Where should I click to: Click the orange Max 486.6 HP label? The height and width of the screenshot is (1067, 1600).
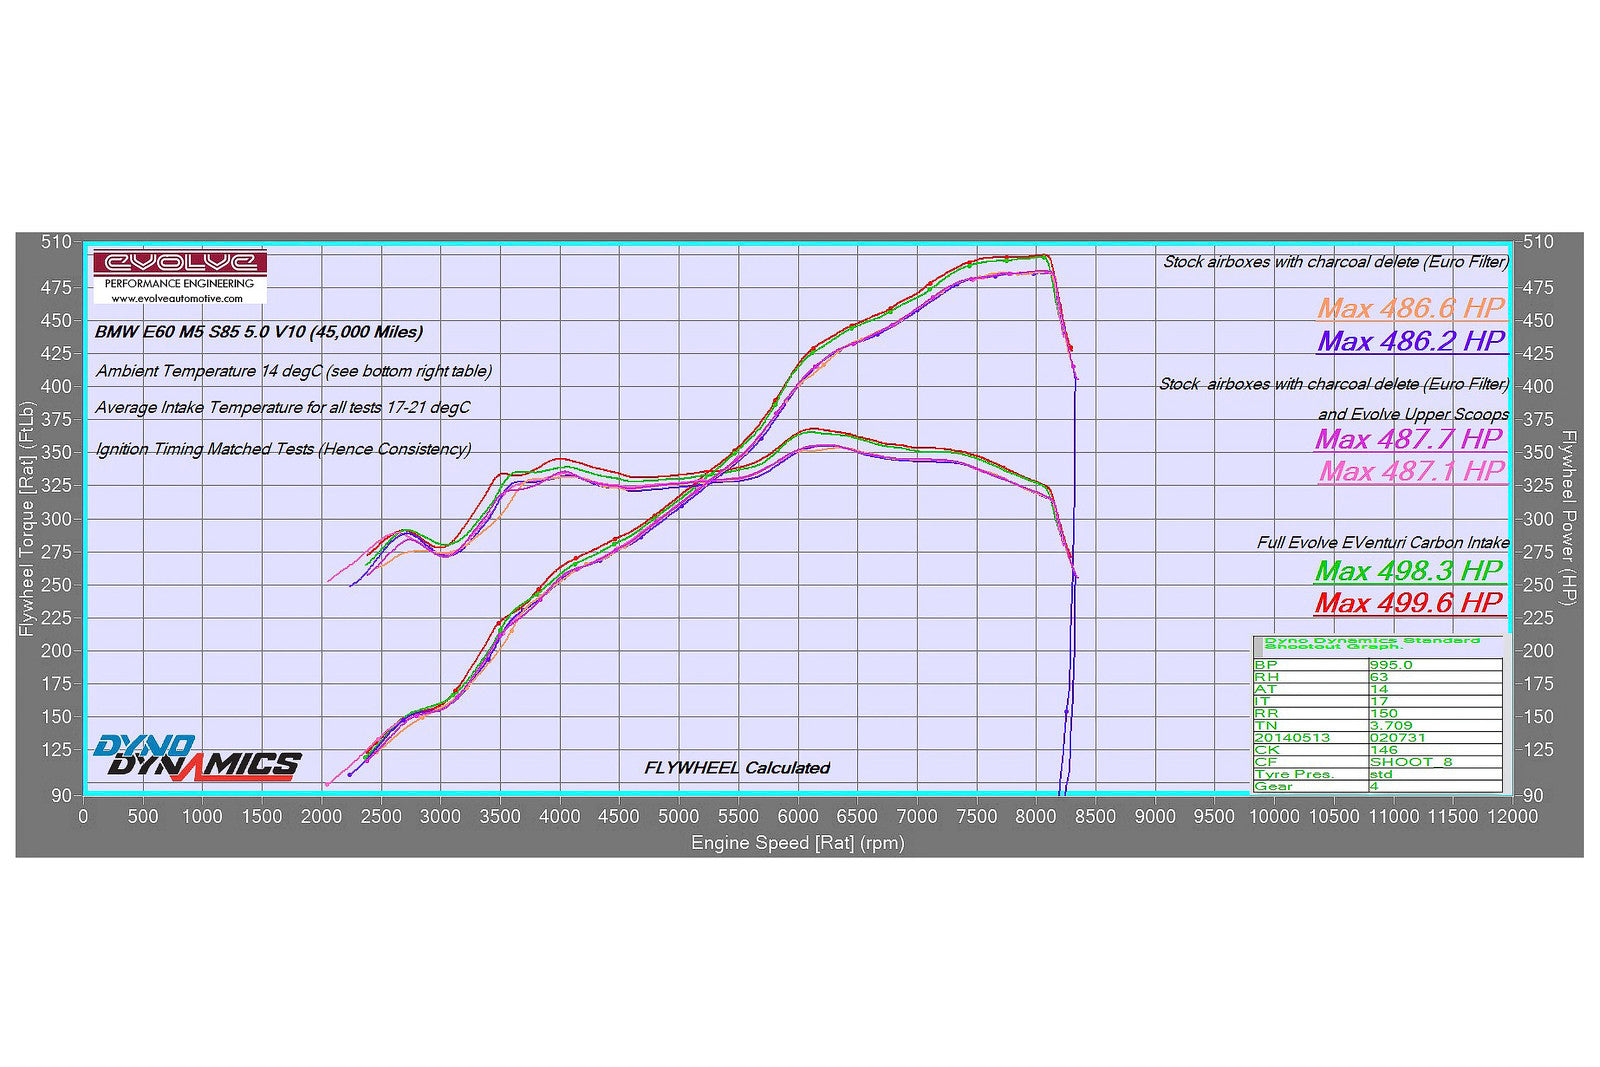coord(1410,308)
